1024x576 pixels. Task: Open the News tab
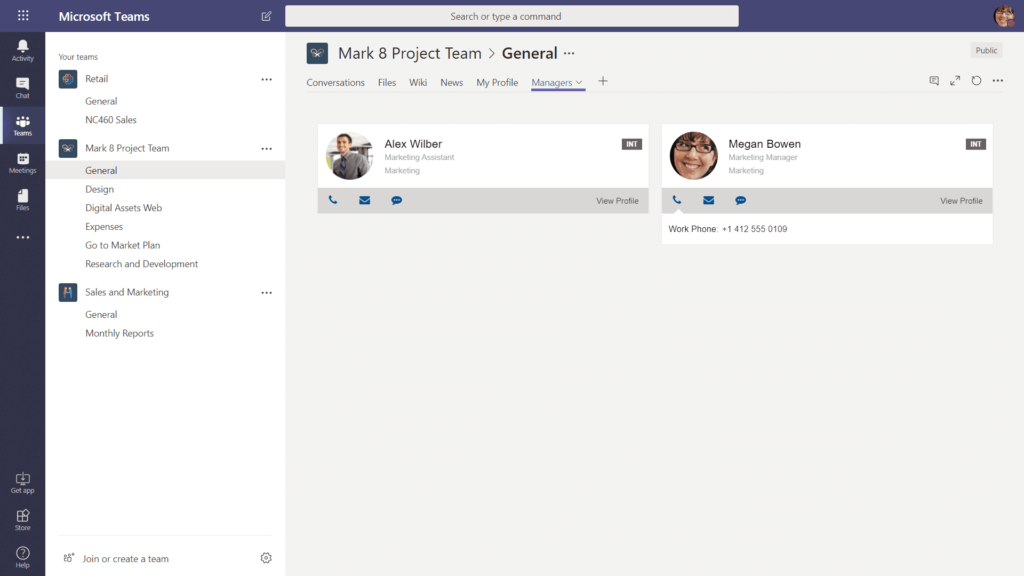(451, 82)
